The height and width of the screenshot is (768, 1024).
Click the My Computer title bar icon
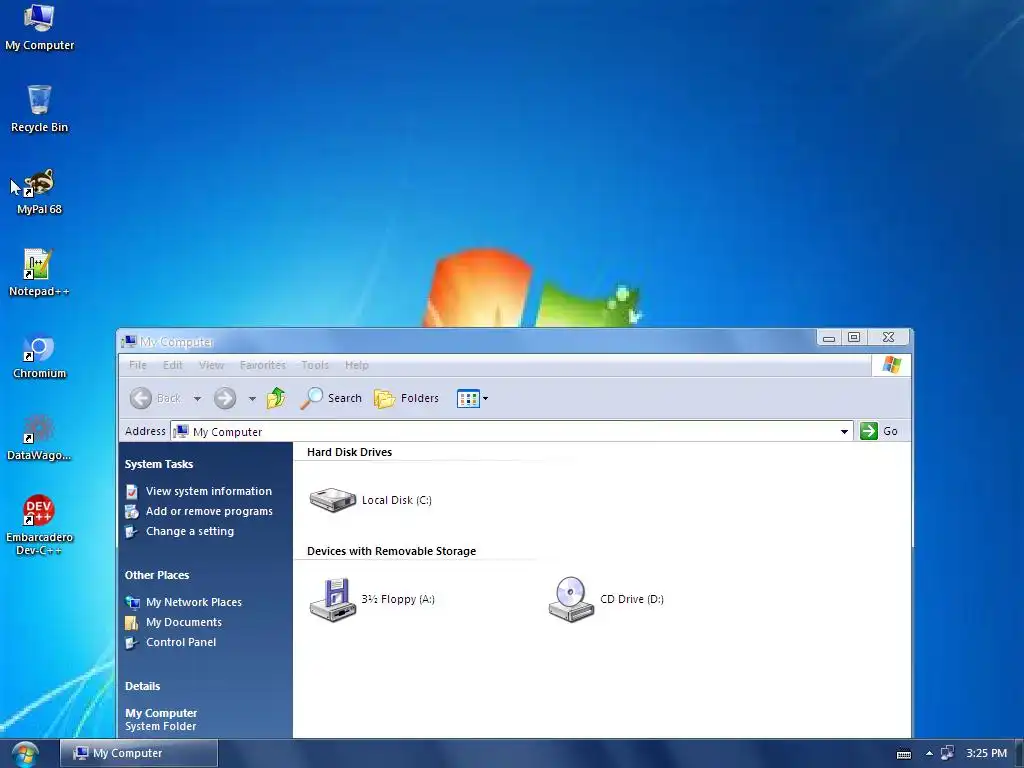point(129,342)
